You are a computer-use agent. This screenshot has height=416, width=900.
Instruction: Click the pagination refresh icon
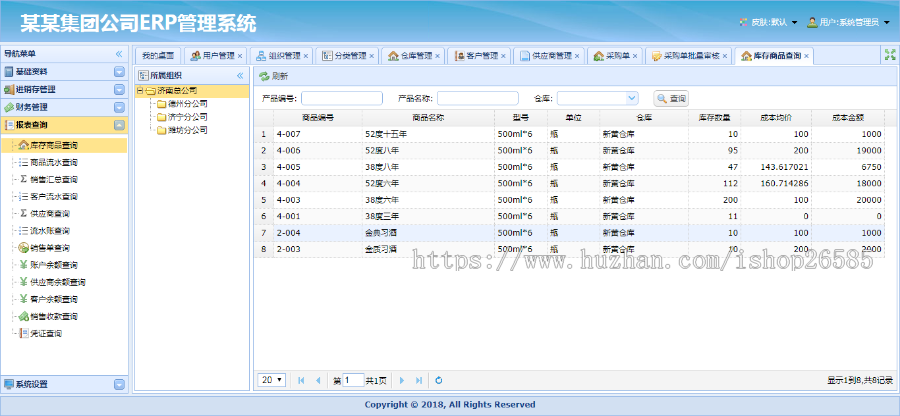438,380
